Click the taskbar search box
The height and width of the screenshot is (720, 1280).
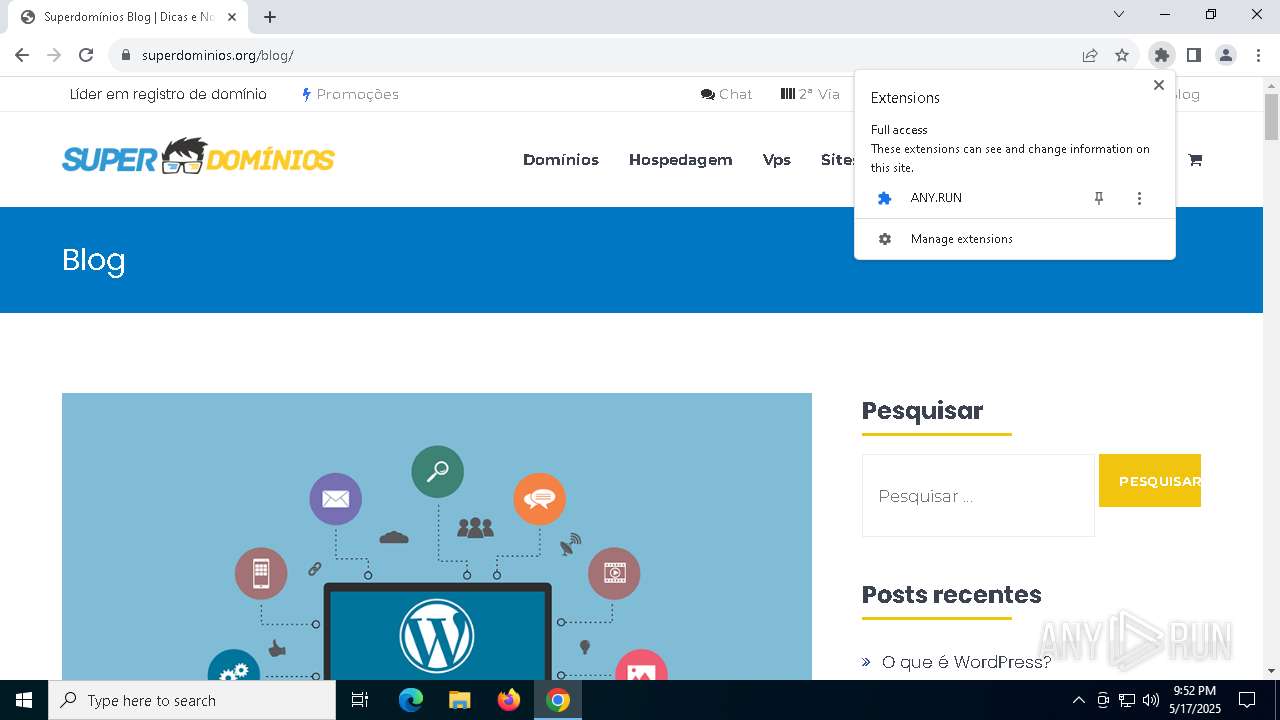click(192, 700)
